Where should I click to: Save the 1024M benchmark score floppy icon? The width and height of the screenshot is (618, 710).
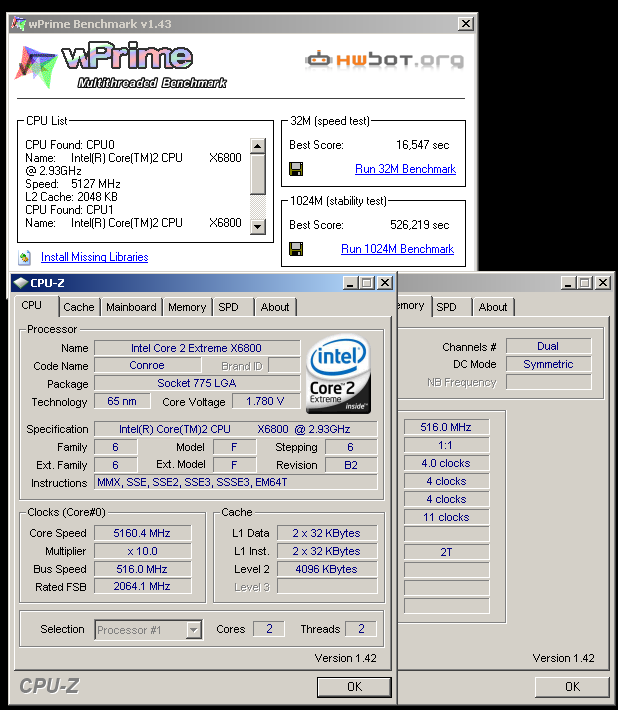(x=296, y=249)
